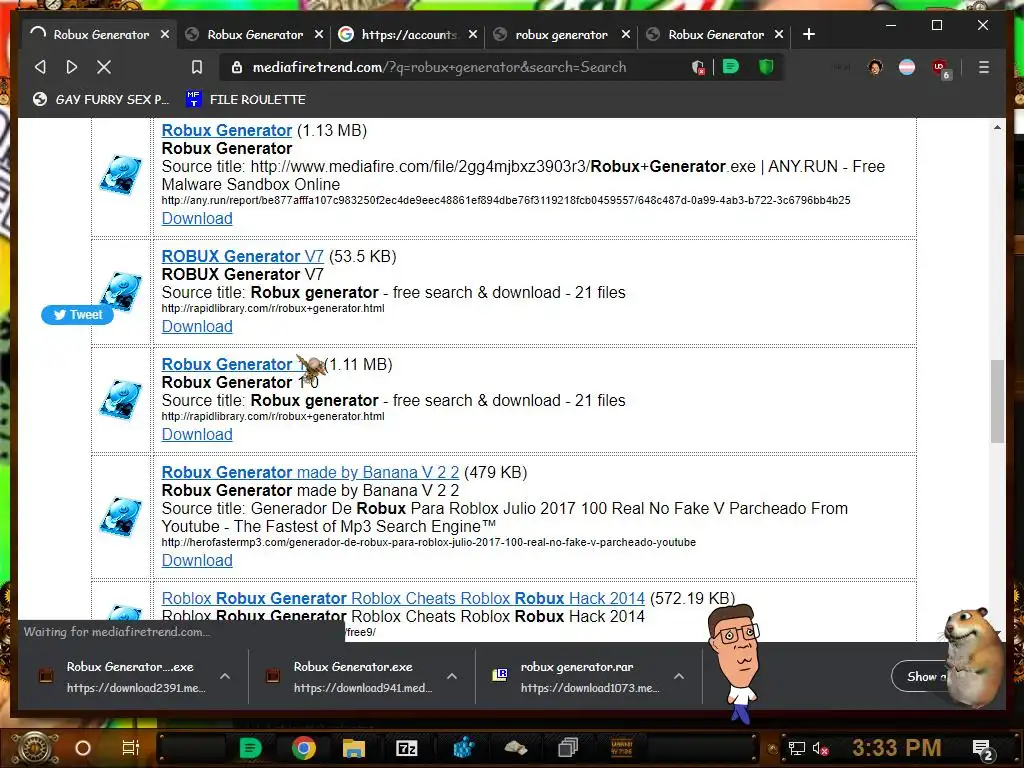Open Task View on the taskbar
The image size is (1024, 768).
(131, 748)
